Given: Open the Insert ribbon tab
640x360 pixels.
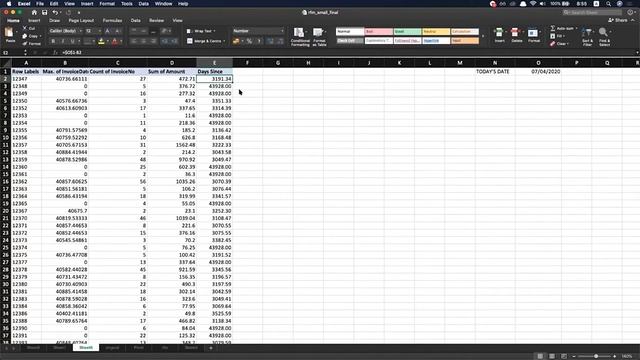Looking at the screenshot, I should 34,20.
